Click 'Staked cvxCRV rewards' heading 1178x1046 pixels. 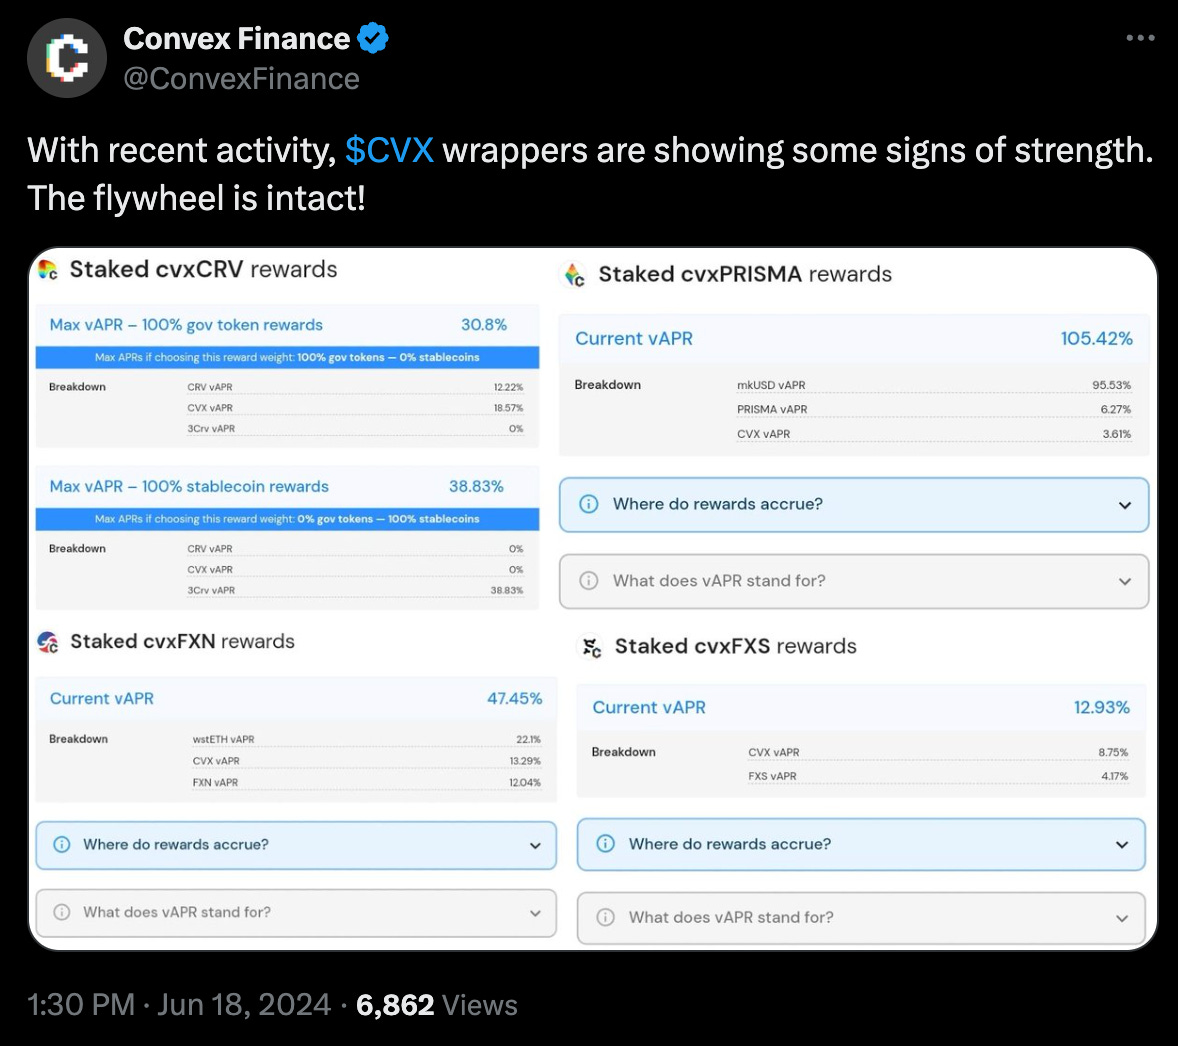(x=204, y=269)
